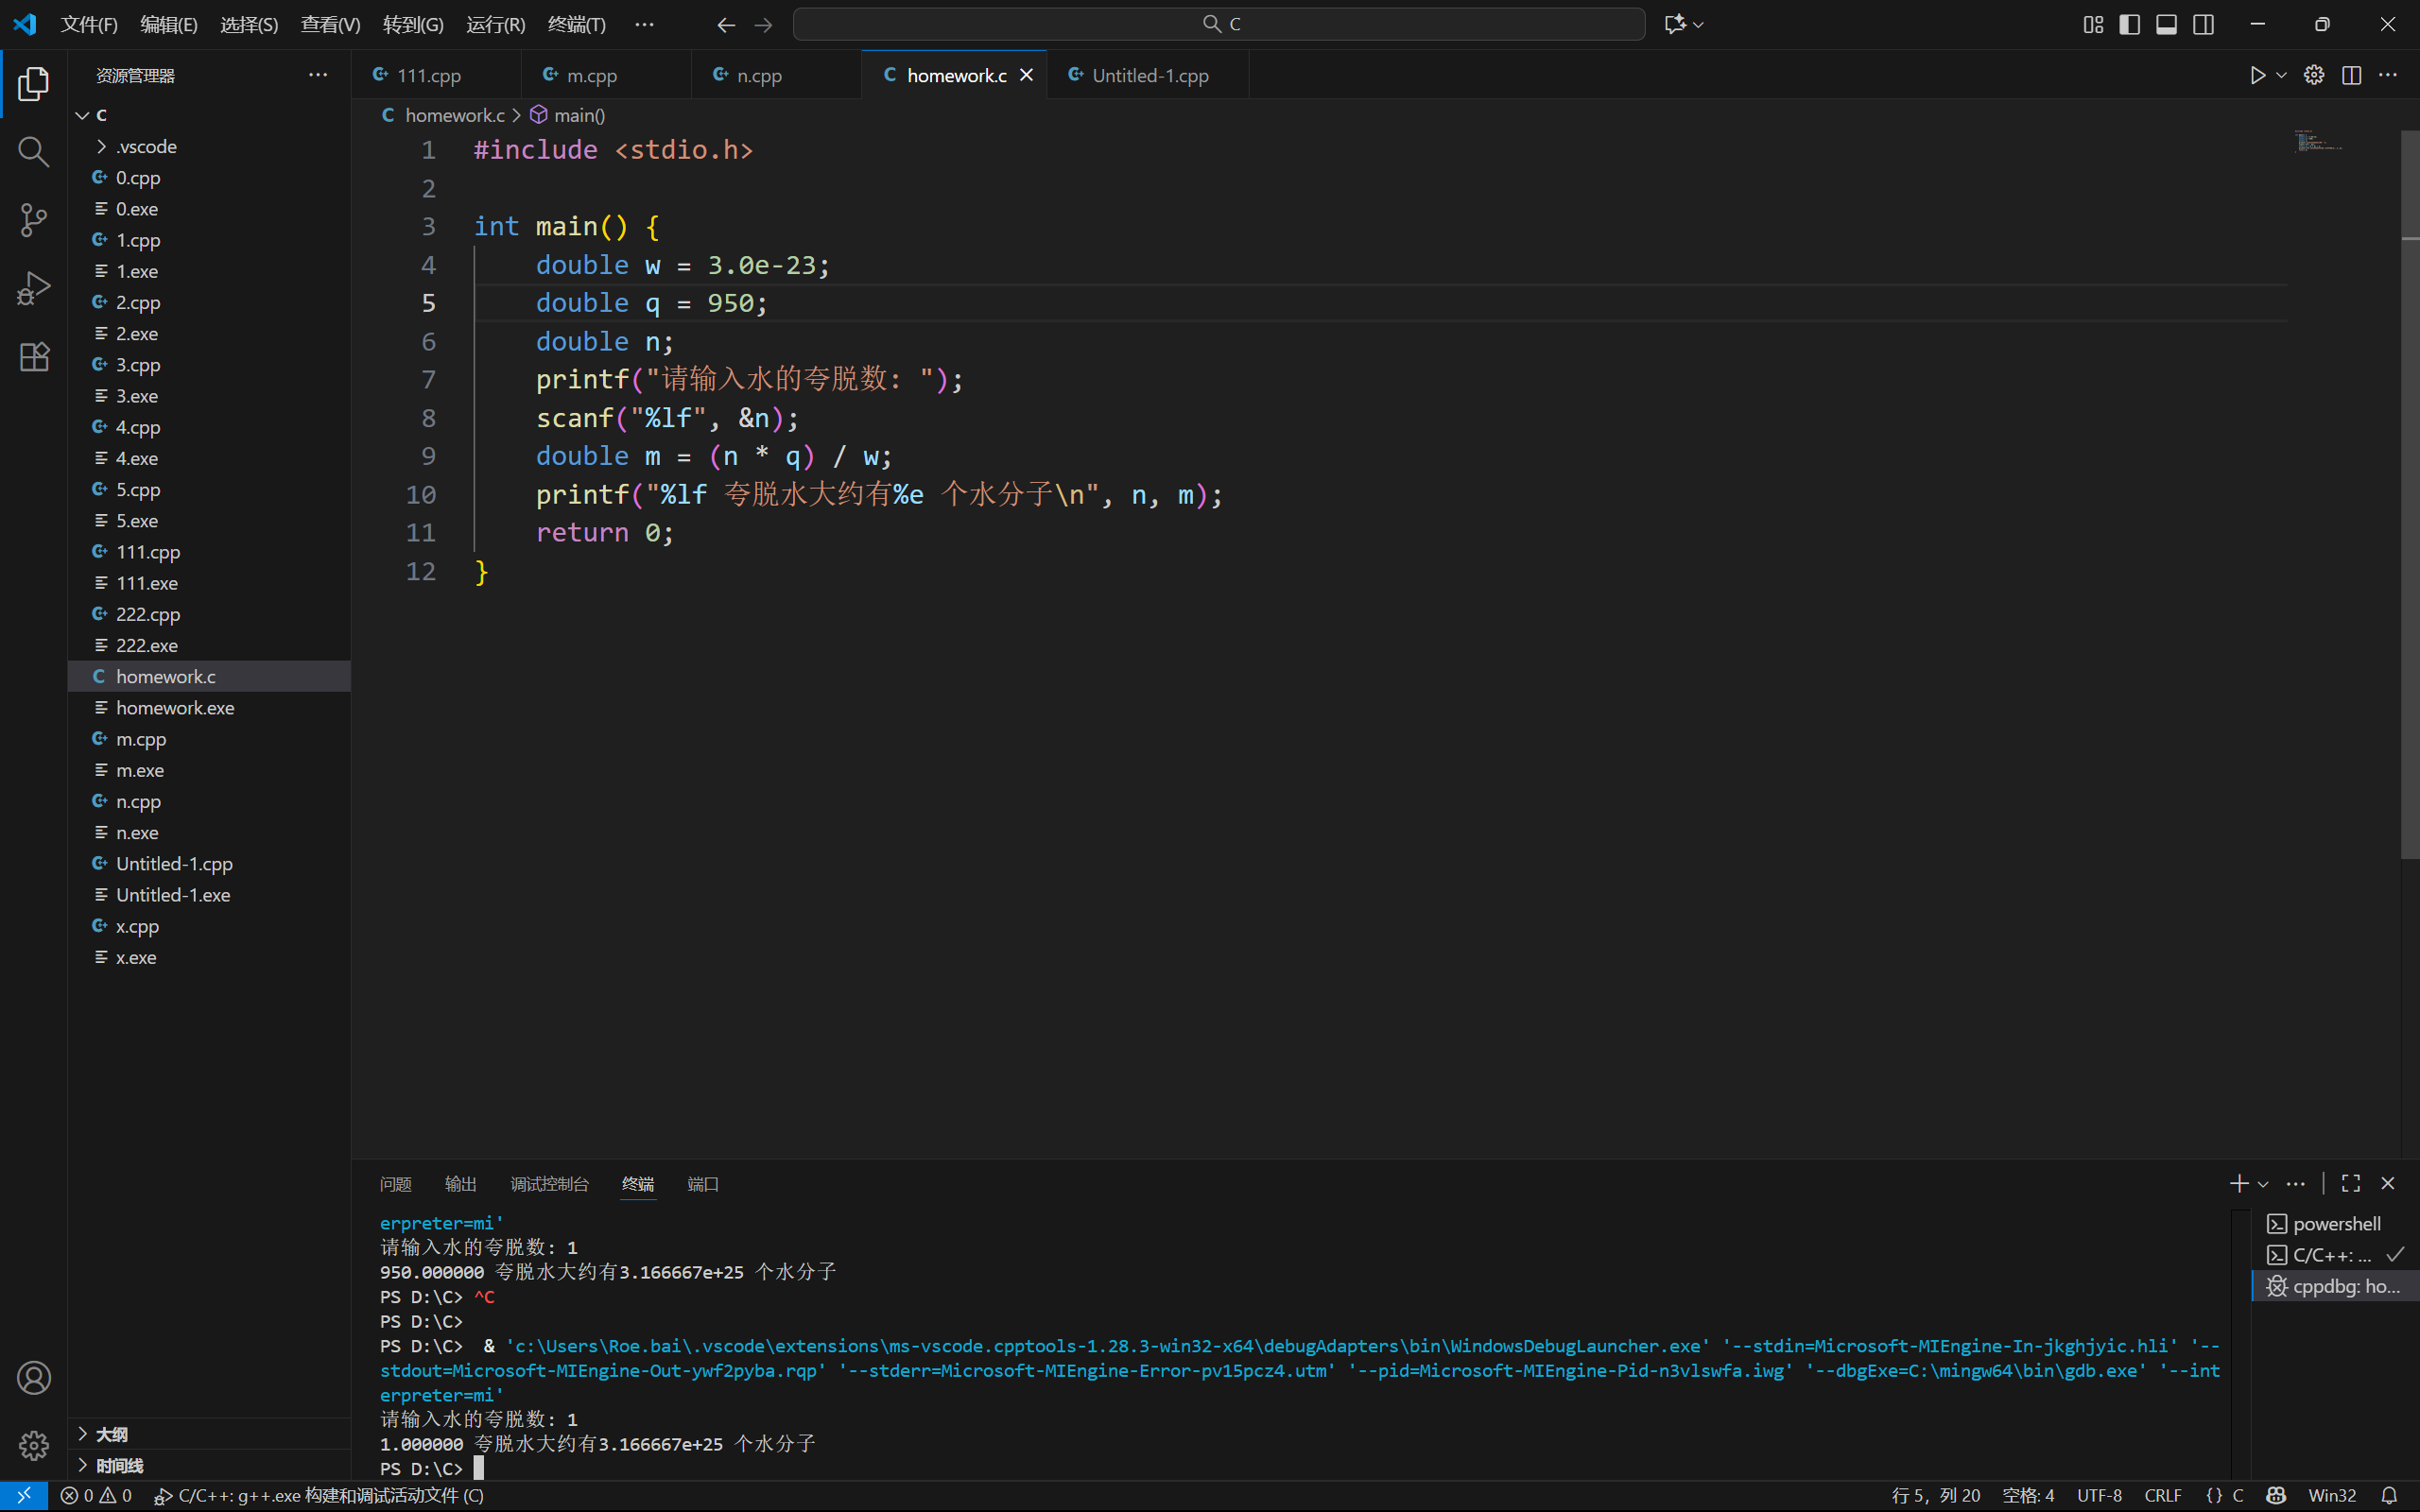The height and width of the screenshot is (1512, 2420).
Task: Click the Run C/C++ file play button
Action: click(2257, 75)
